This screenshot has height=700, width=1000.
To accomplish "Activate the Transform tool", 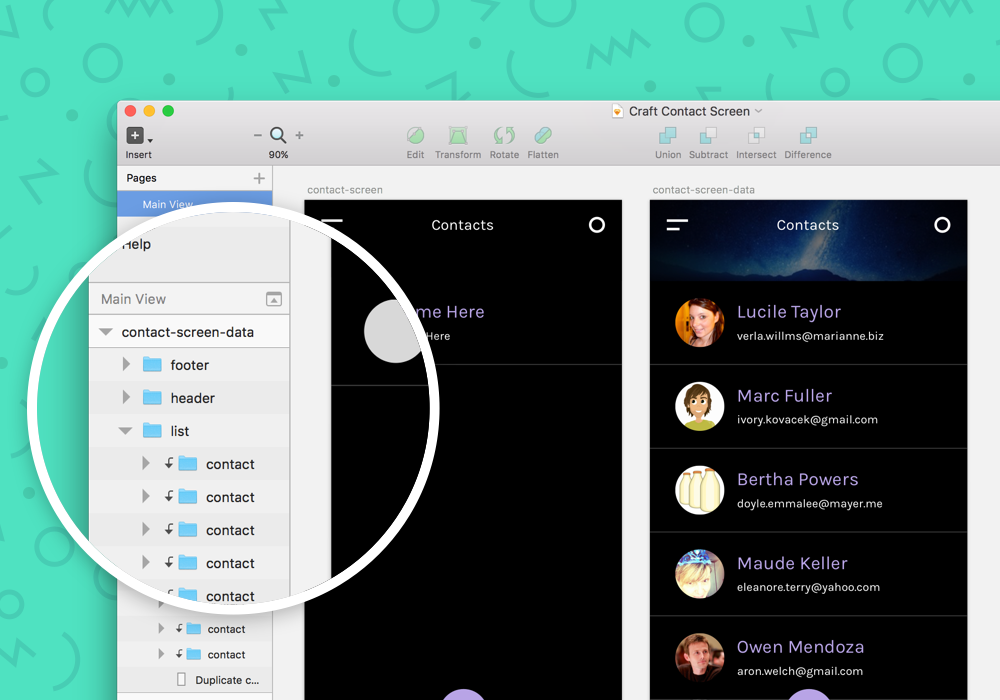I will [458, 140].
